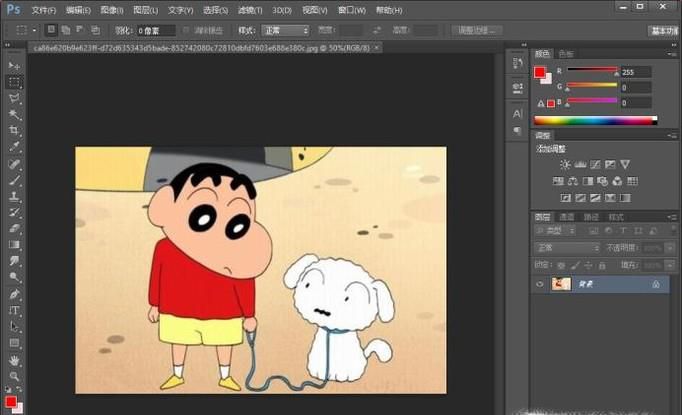Toggle lock image pixels brush icon
Screen dimensions: 682x415
point(575,265)
